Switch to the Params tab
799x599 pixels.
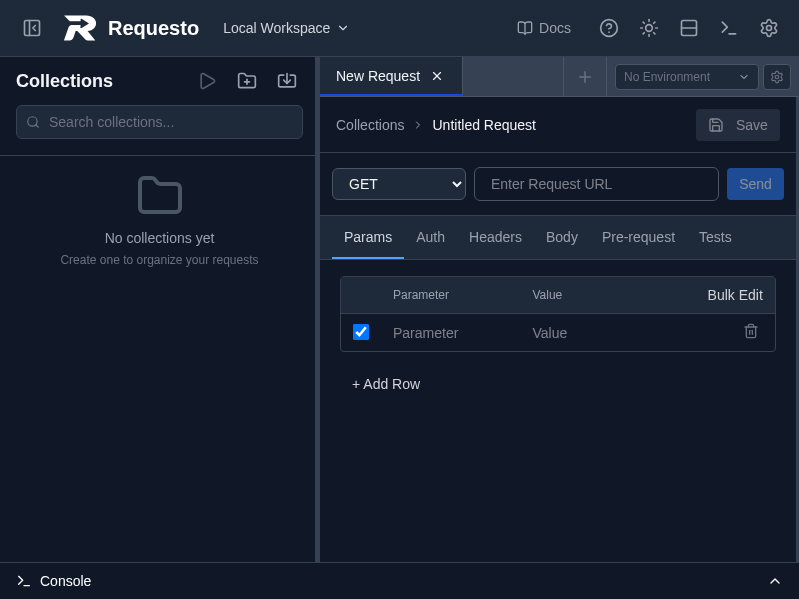tap(368, 237)
